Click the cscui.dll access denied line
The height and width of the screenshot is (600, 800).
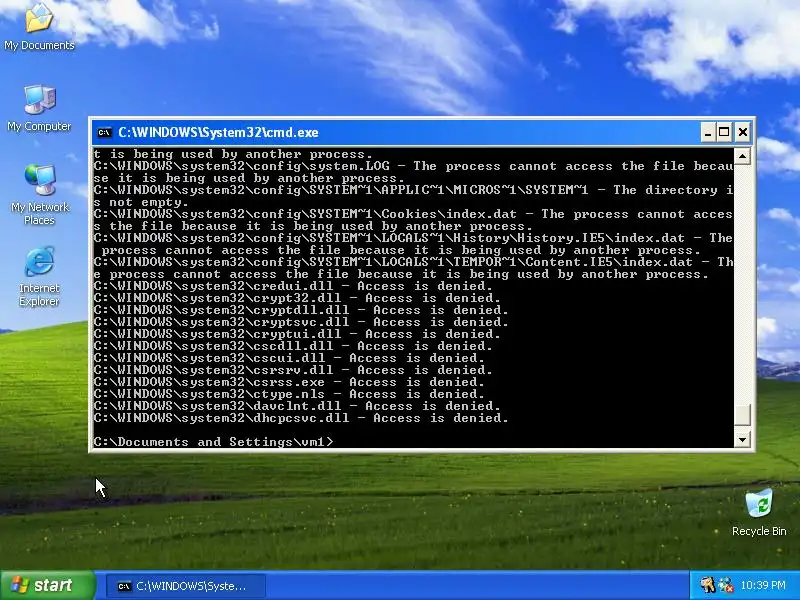tap(289, 358)
